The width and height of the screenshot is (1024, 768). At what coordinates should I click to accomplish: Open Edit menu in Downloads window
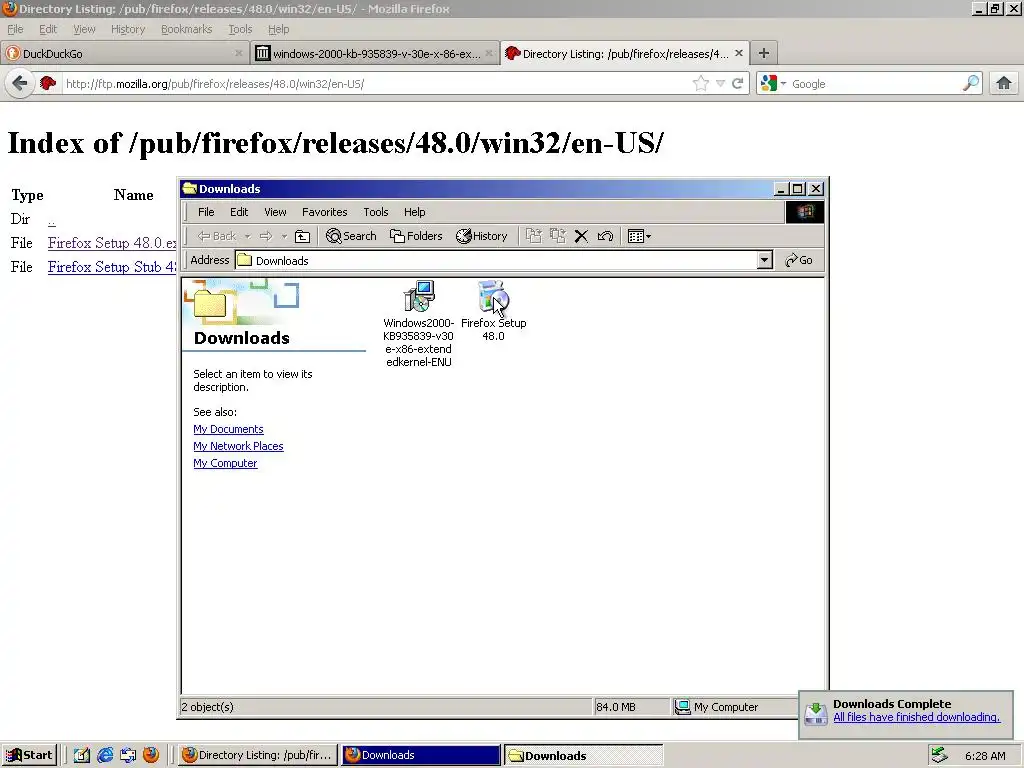coord(239,212)
